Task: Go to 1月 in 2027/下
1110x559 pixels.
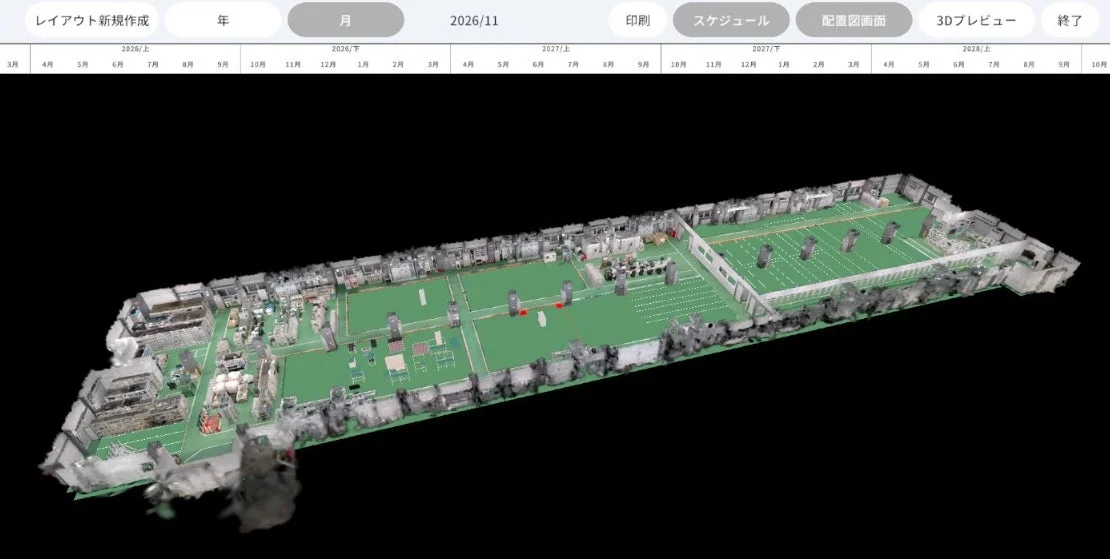Action: pyautogui.click(x=784, y=64)
